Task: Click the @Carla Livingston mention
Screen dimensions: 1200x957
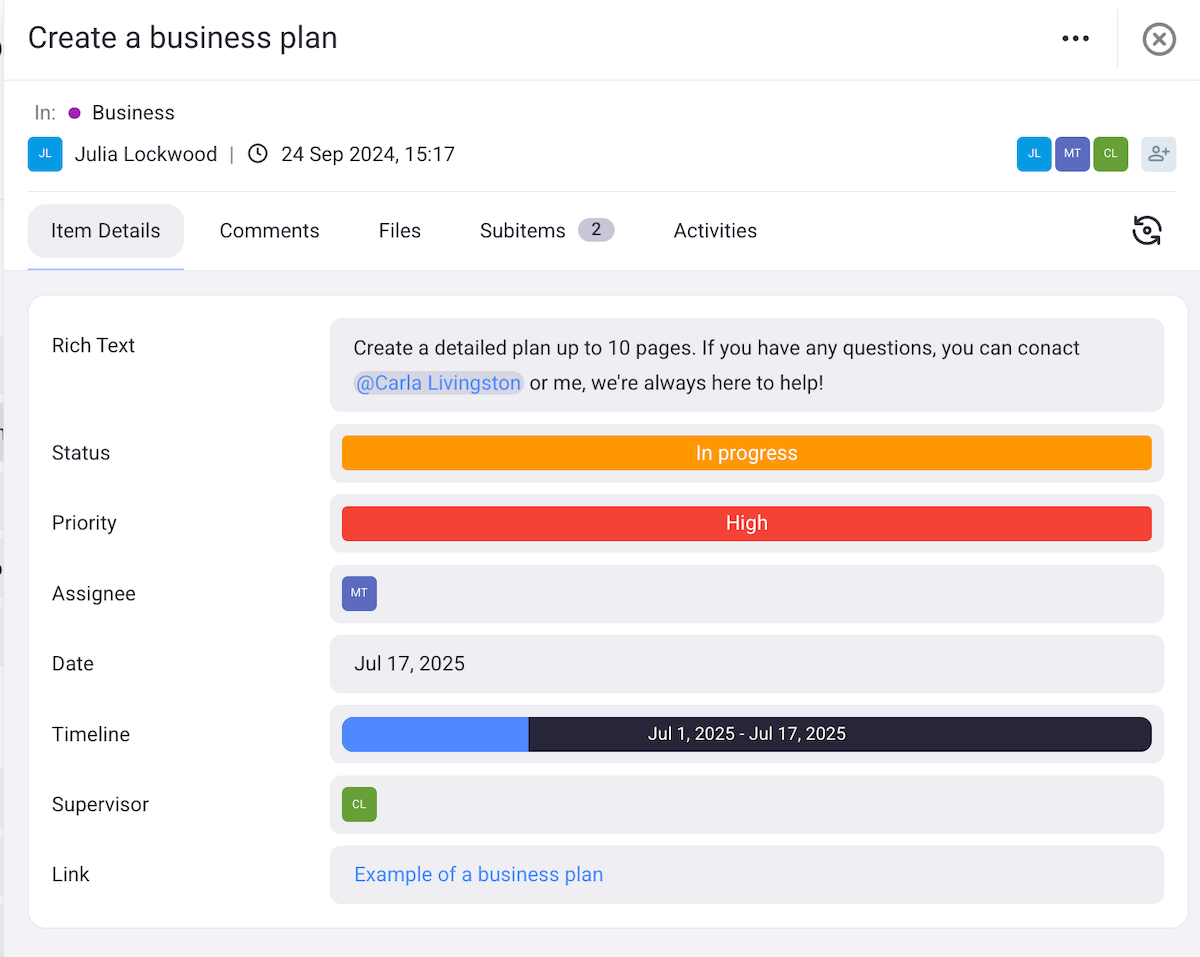Action: click(x=438, y=383)
